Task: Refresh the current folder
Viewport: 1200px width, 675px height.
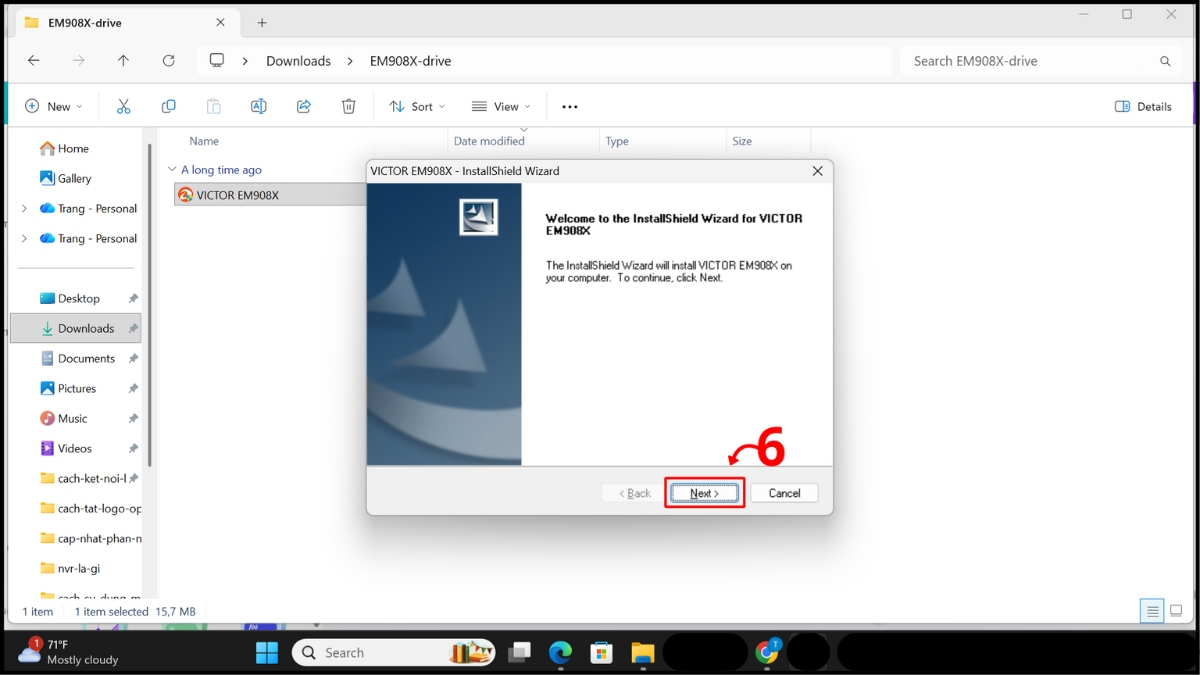Action: [x=169, y=61]
